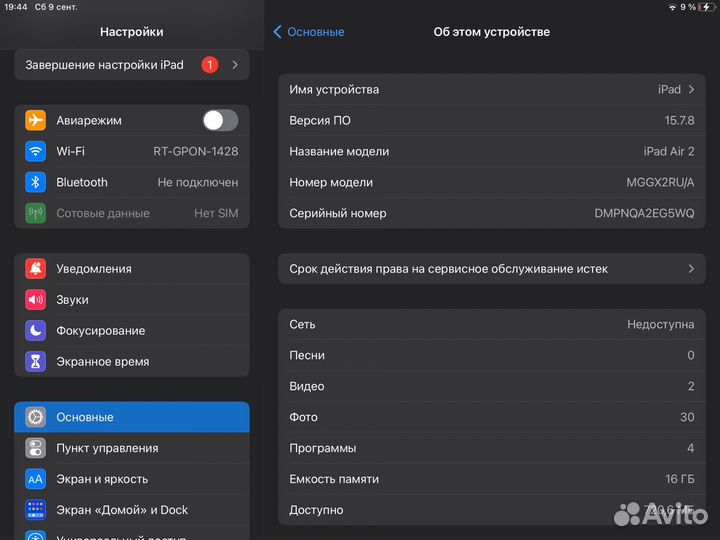The height and width of the screenshot is (540, 720).
Task: Open Bluetooth settings row
Action: point(132,182)
